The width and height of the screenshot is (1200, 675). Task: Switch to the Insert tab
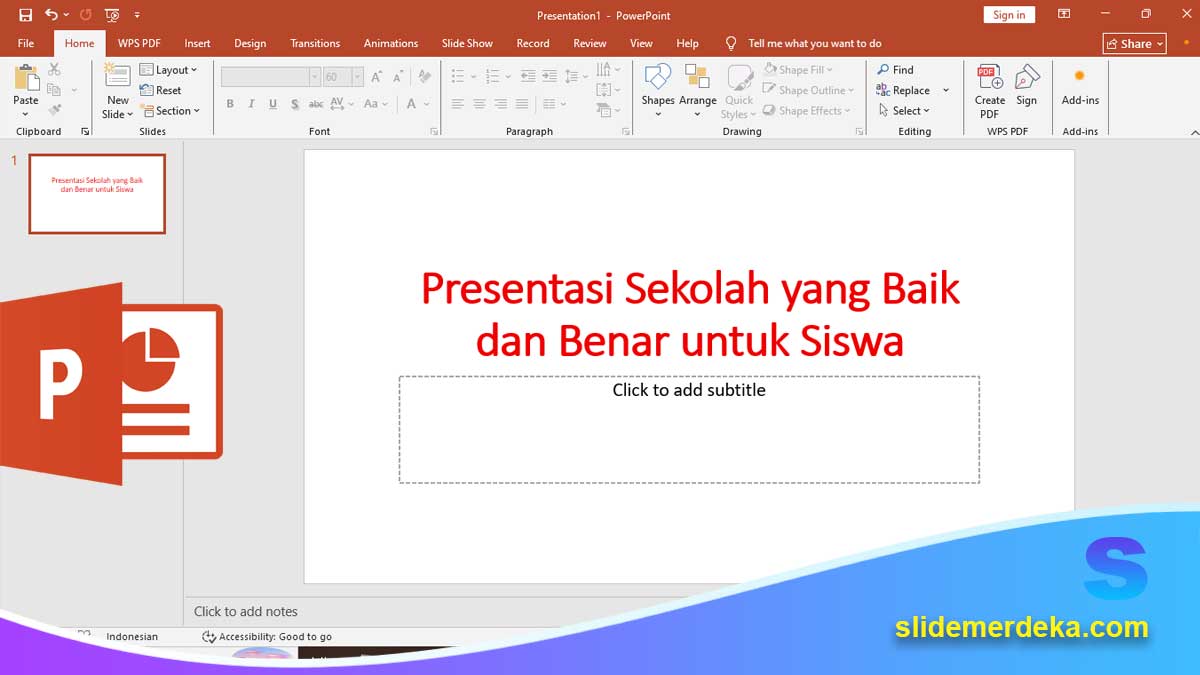click(x=197, y=43)
